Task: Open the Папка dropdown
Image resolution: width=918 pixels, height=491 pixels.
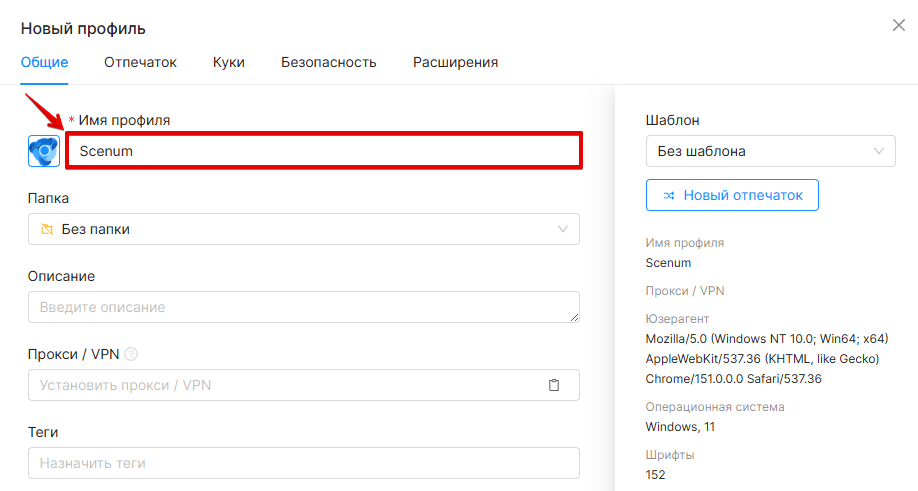Action: tap(304, 229)
